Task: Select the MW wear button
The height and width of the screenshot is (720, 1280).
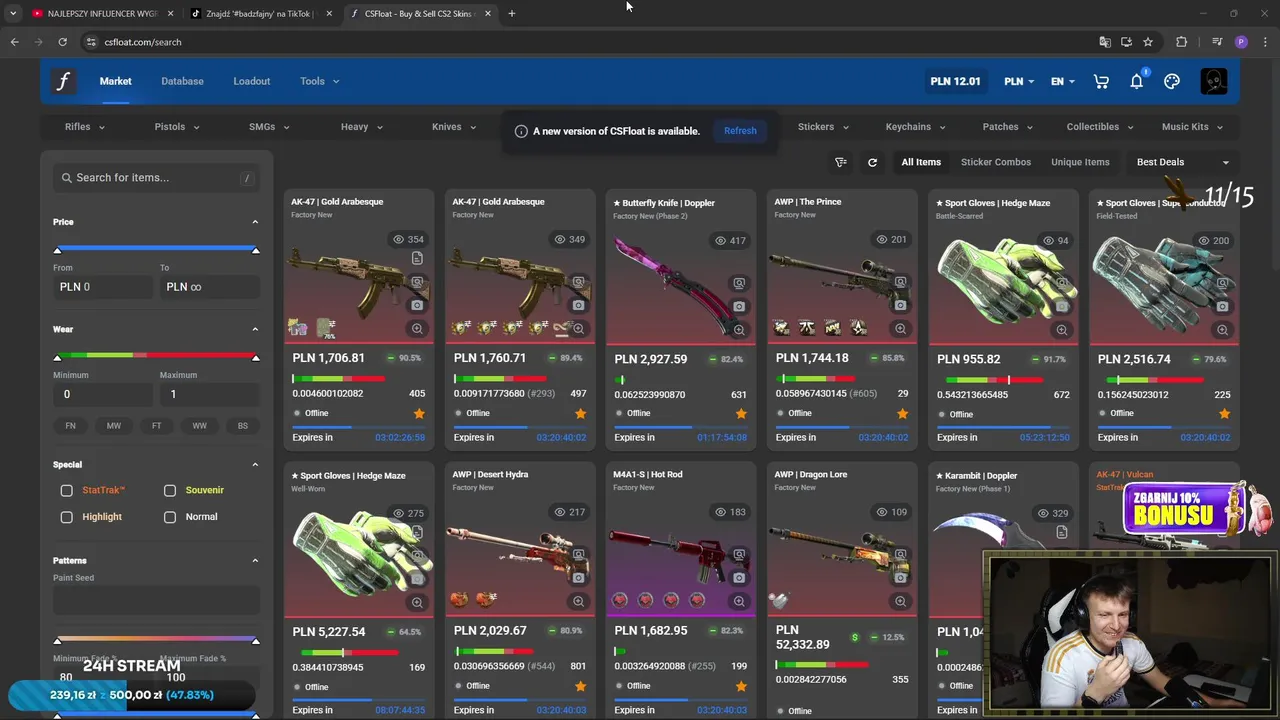Action: click(114, 426)
